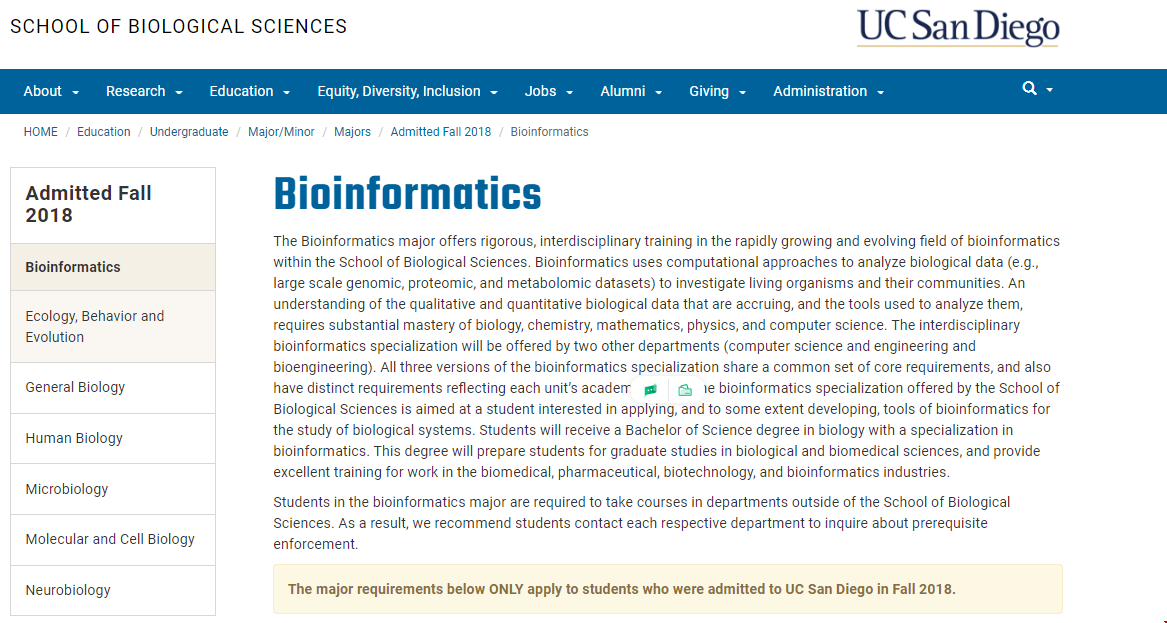Click the UC San Diego logo
This screenshot has width=1167, height=623.
click(956, 29)
